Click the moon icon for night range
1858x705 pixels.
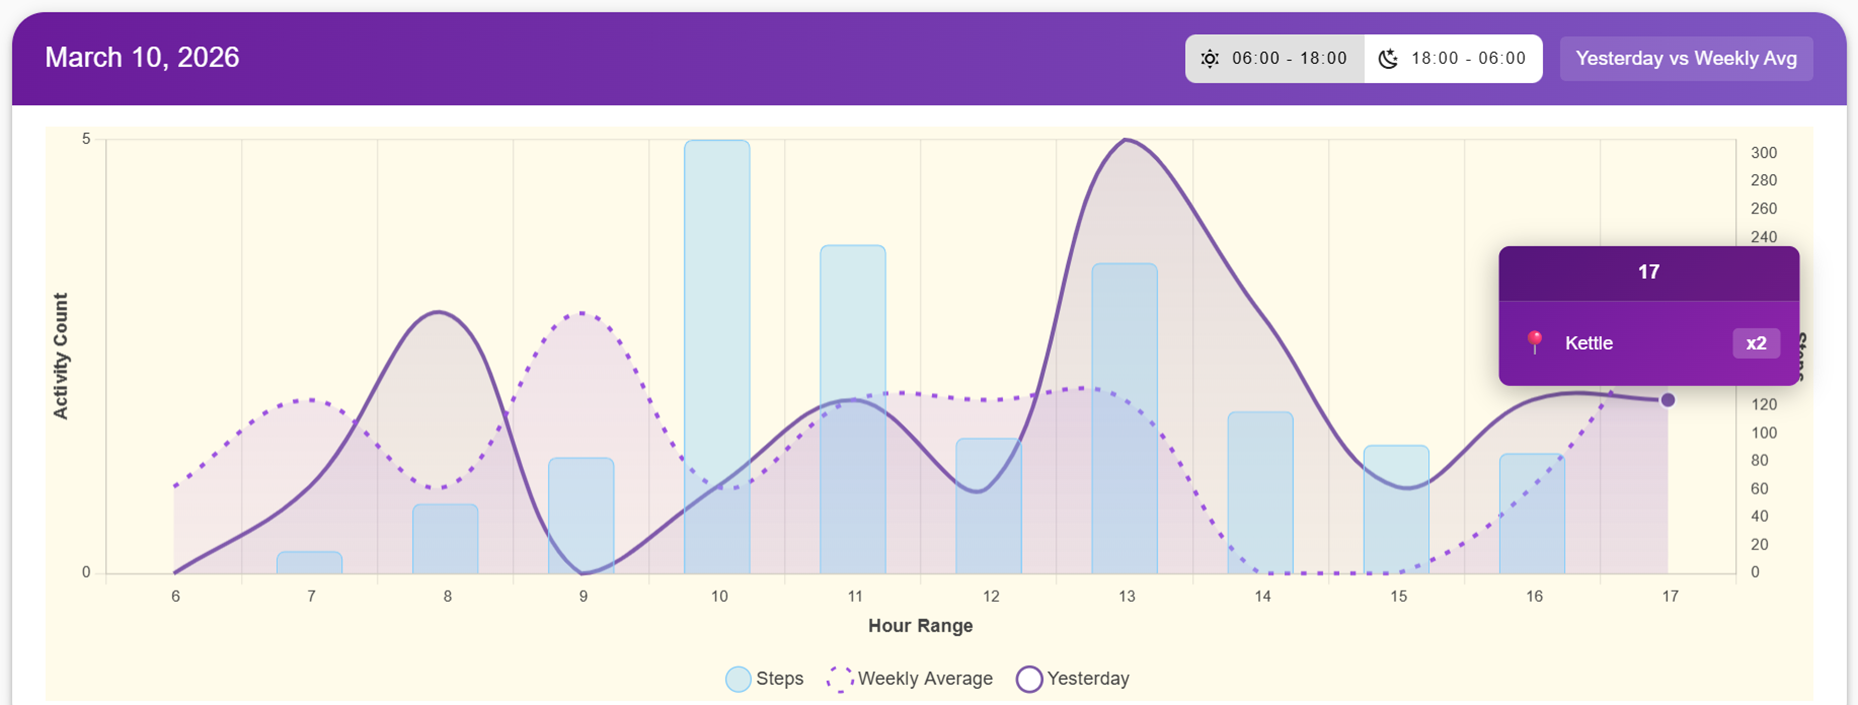coord(1388,59)
